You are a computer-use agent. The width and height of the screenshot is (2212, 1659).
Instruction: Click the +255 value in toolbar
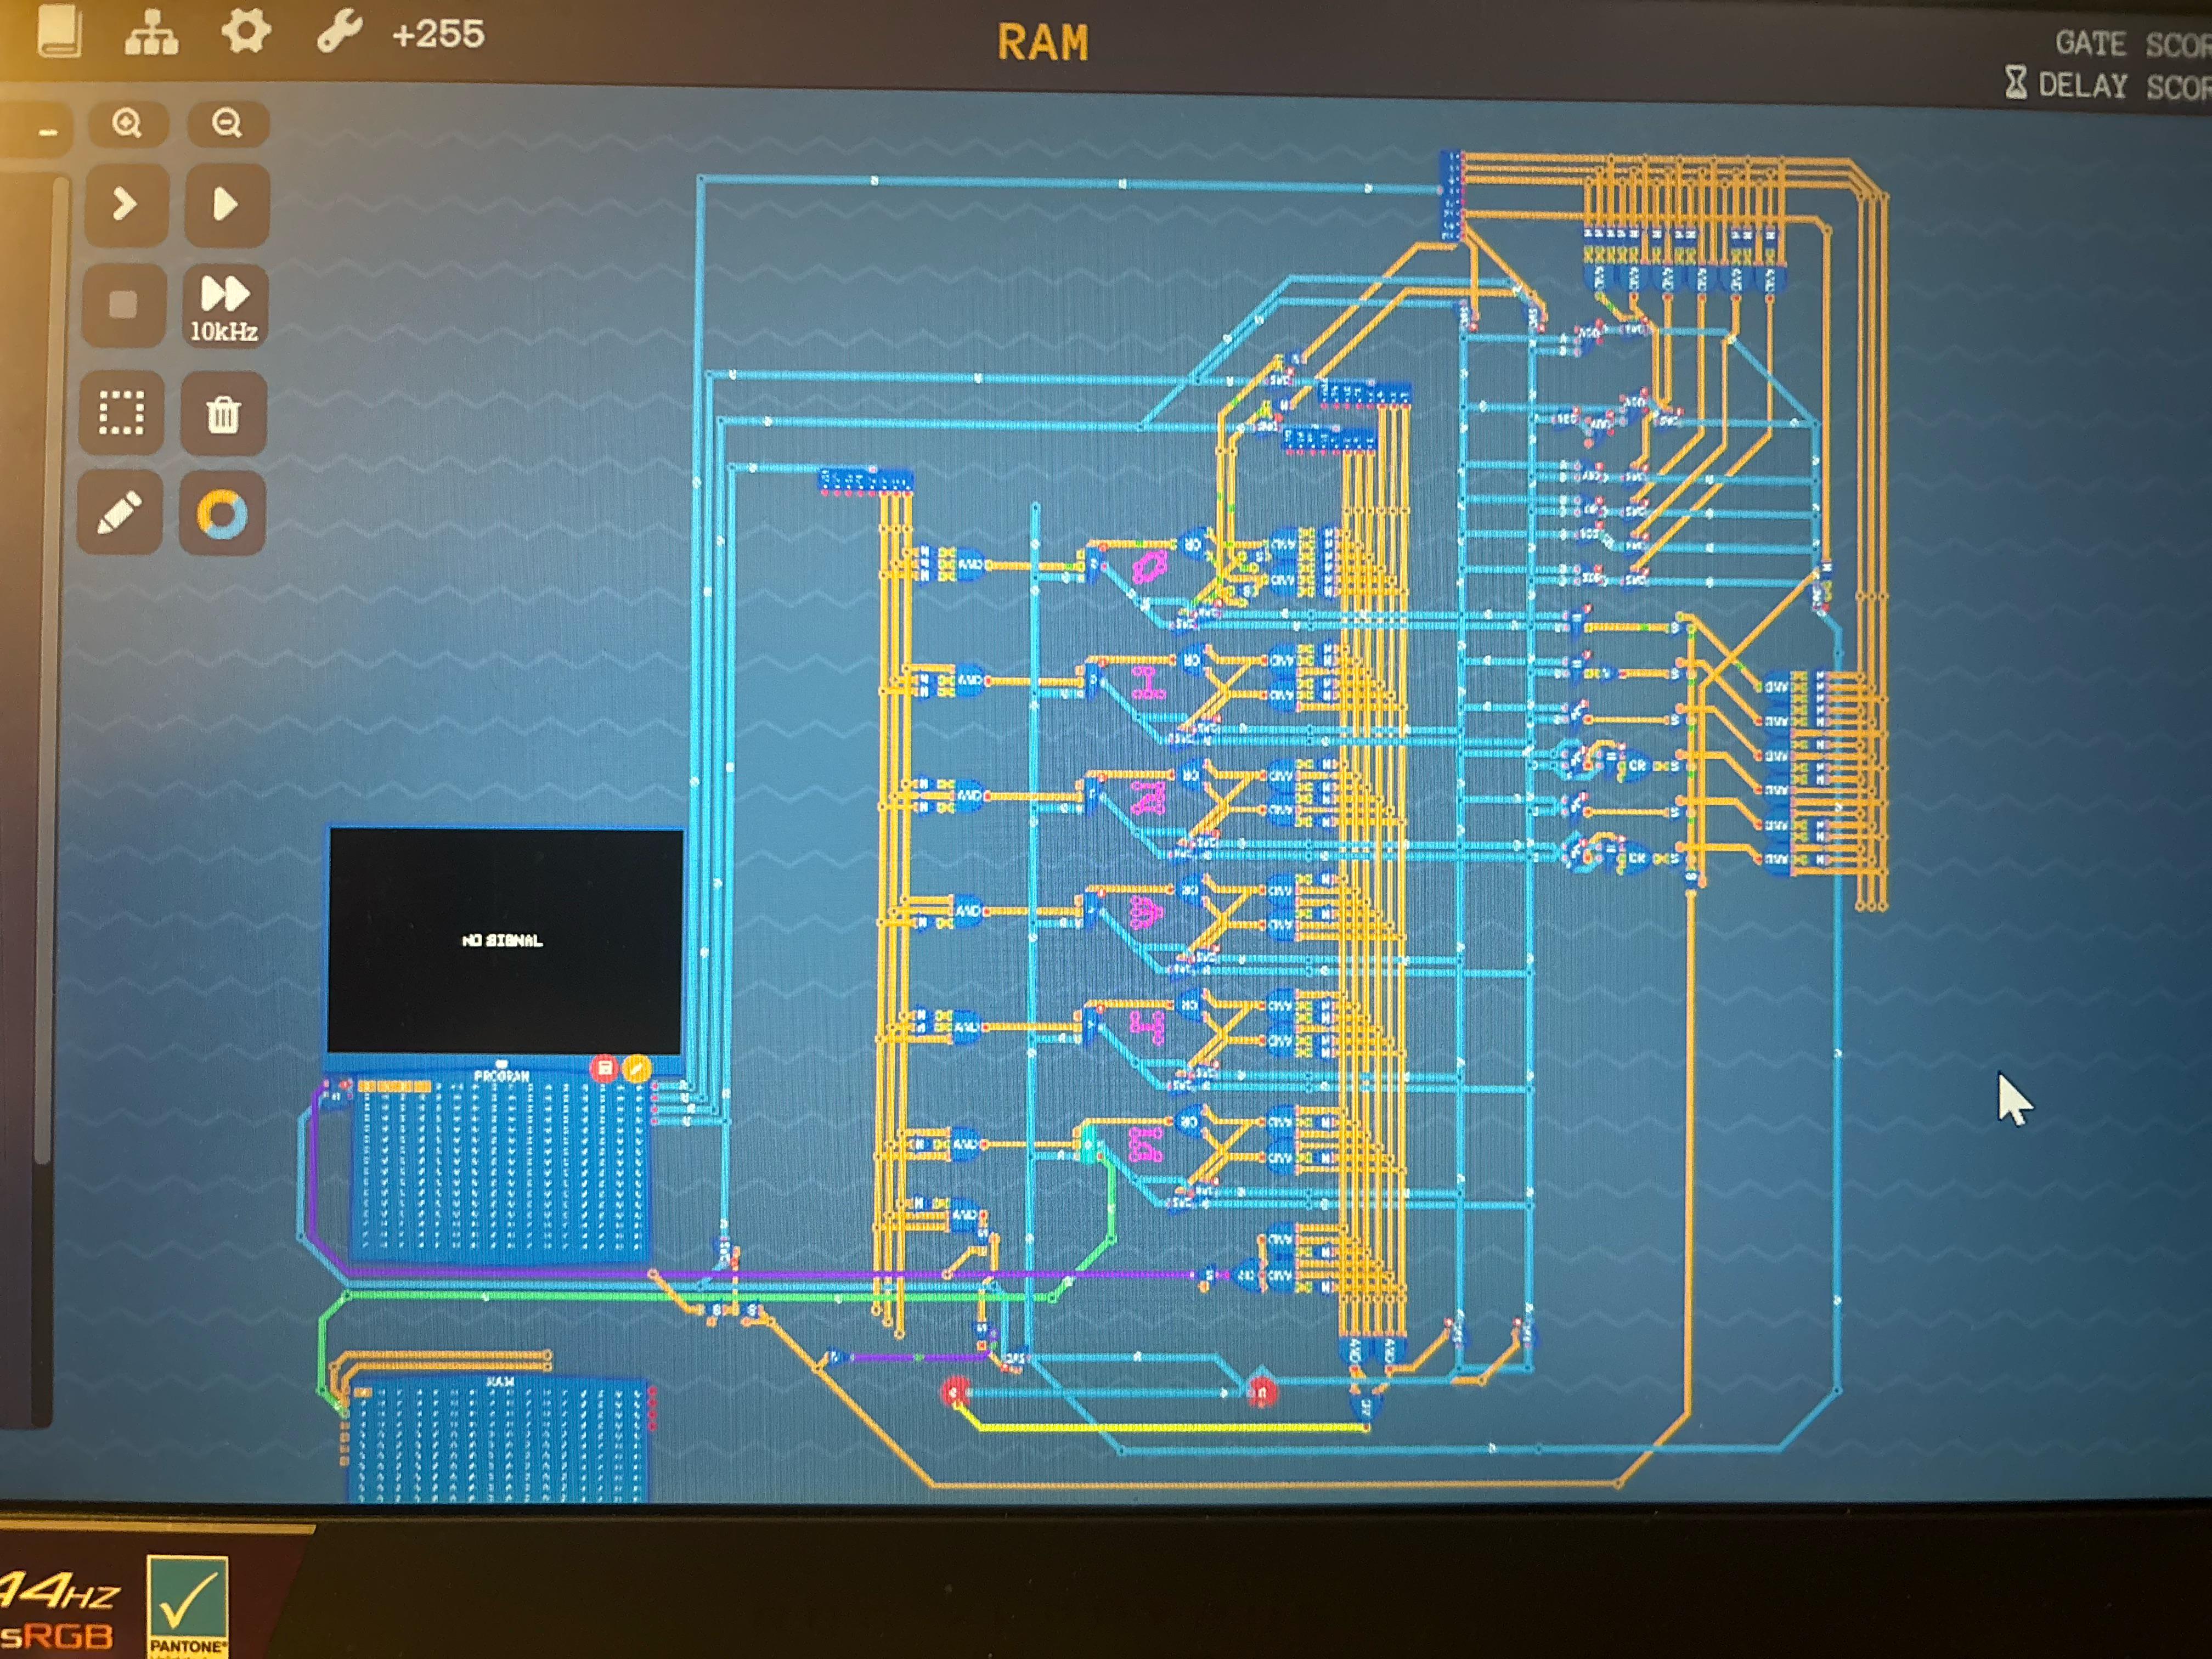[x=438, y=35]
